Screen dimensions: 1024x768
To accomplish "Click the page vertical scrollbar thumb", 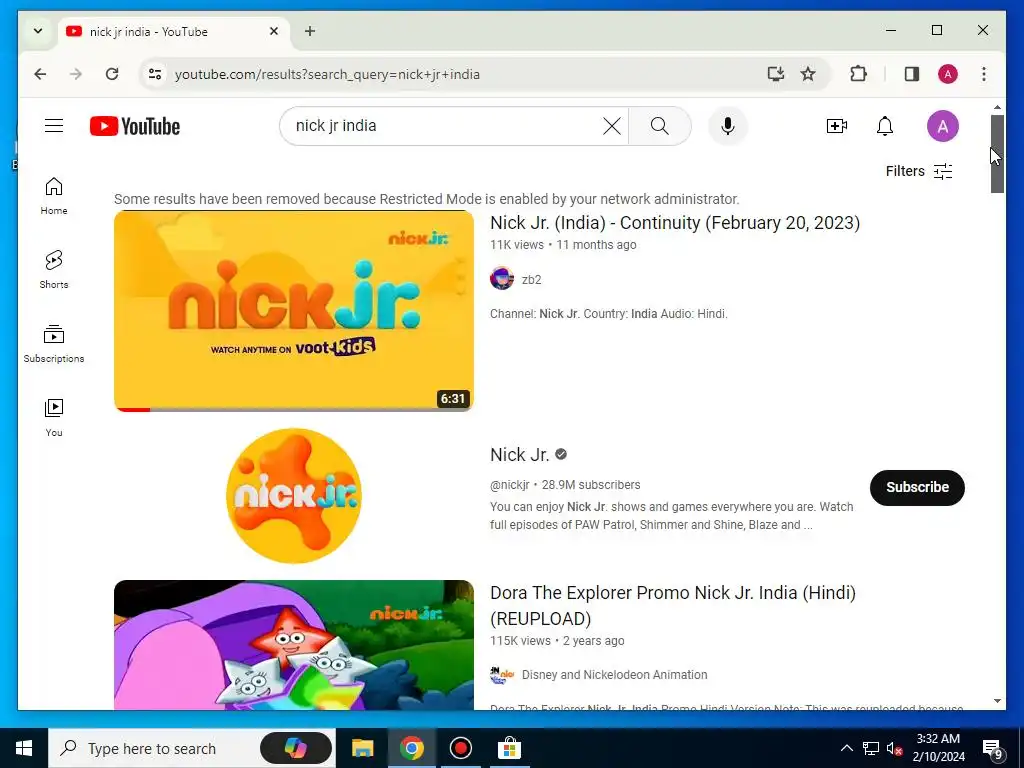I will click(x=997, y=154).
